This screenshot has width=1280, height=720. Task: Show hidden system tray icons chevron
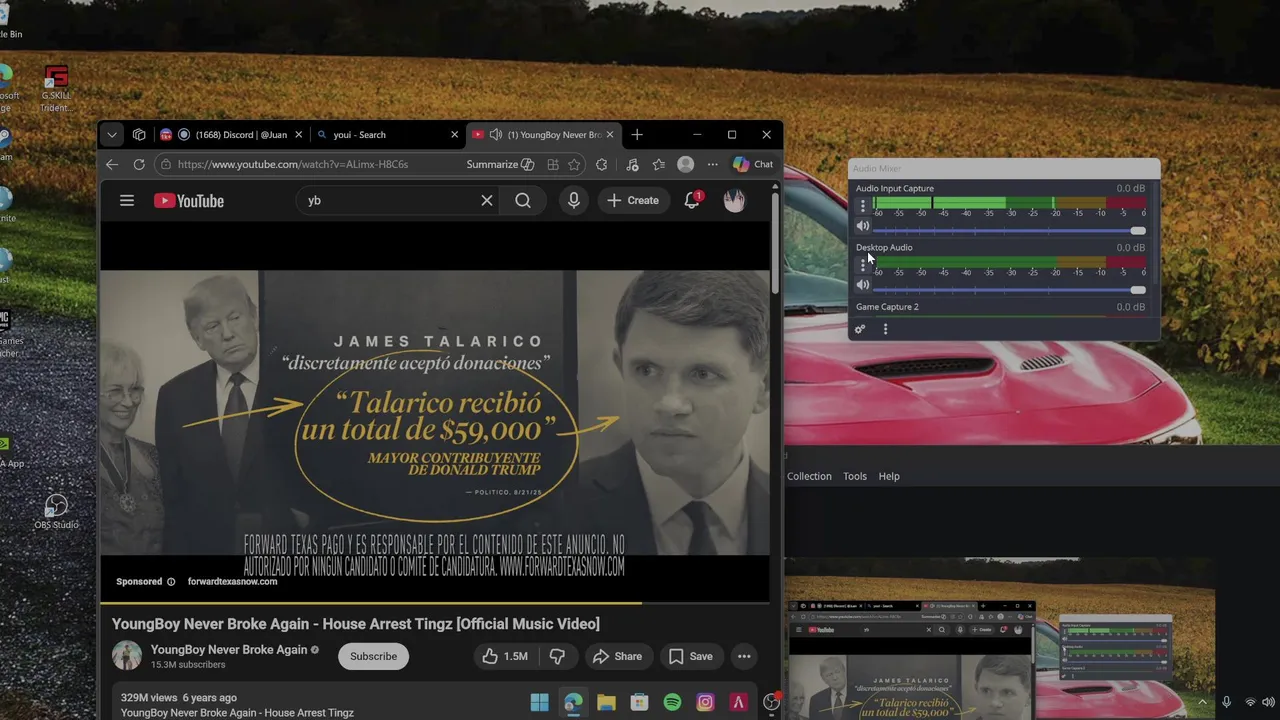click(1202, 702)
